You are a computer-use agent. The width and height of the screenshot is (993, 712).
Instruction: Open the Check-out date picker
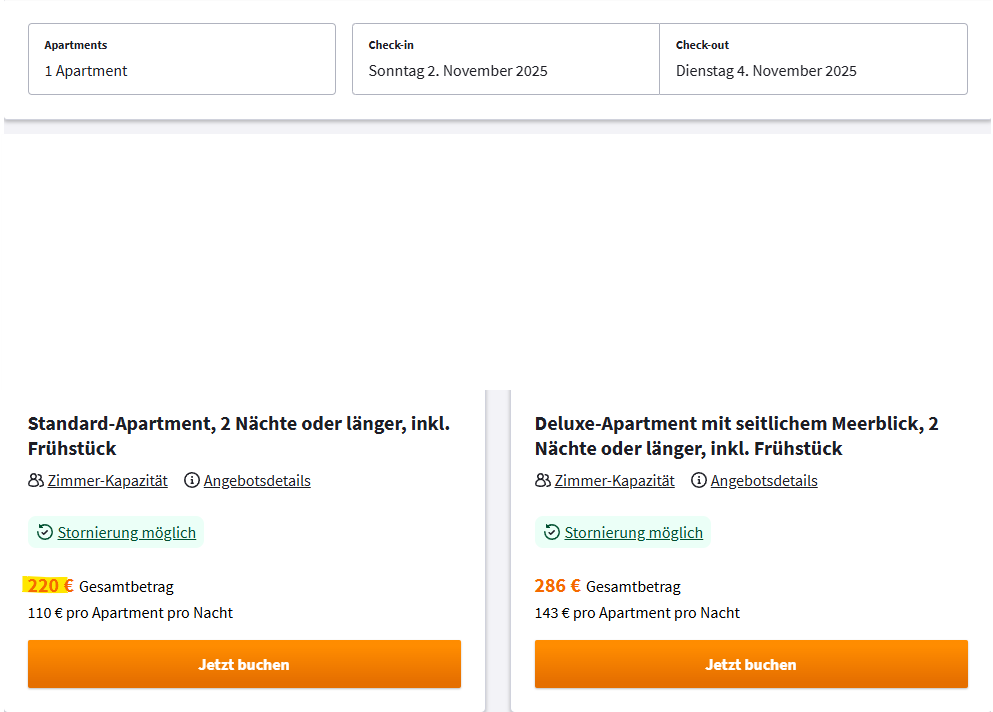tap(814, 59)
